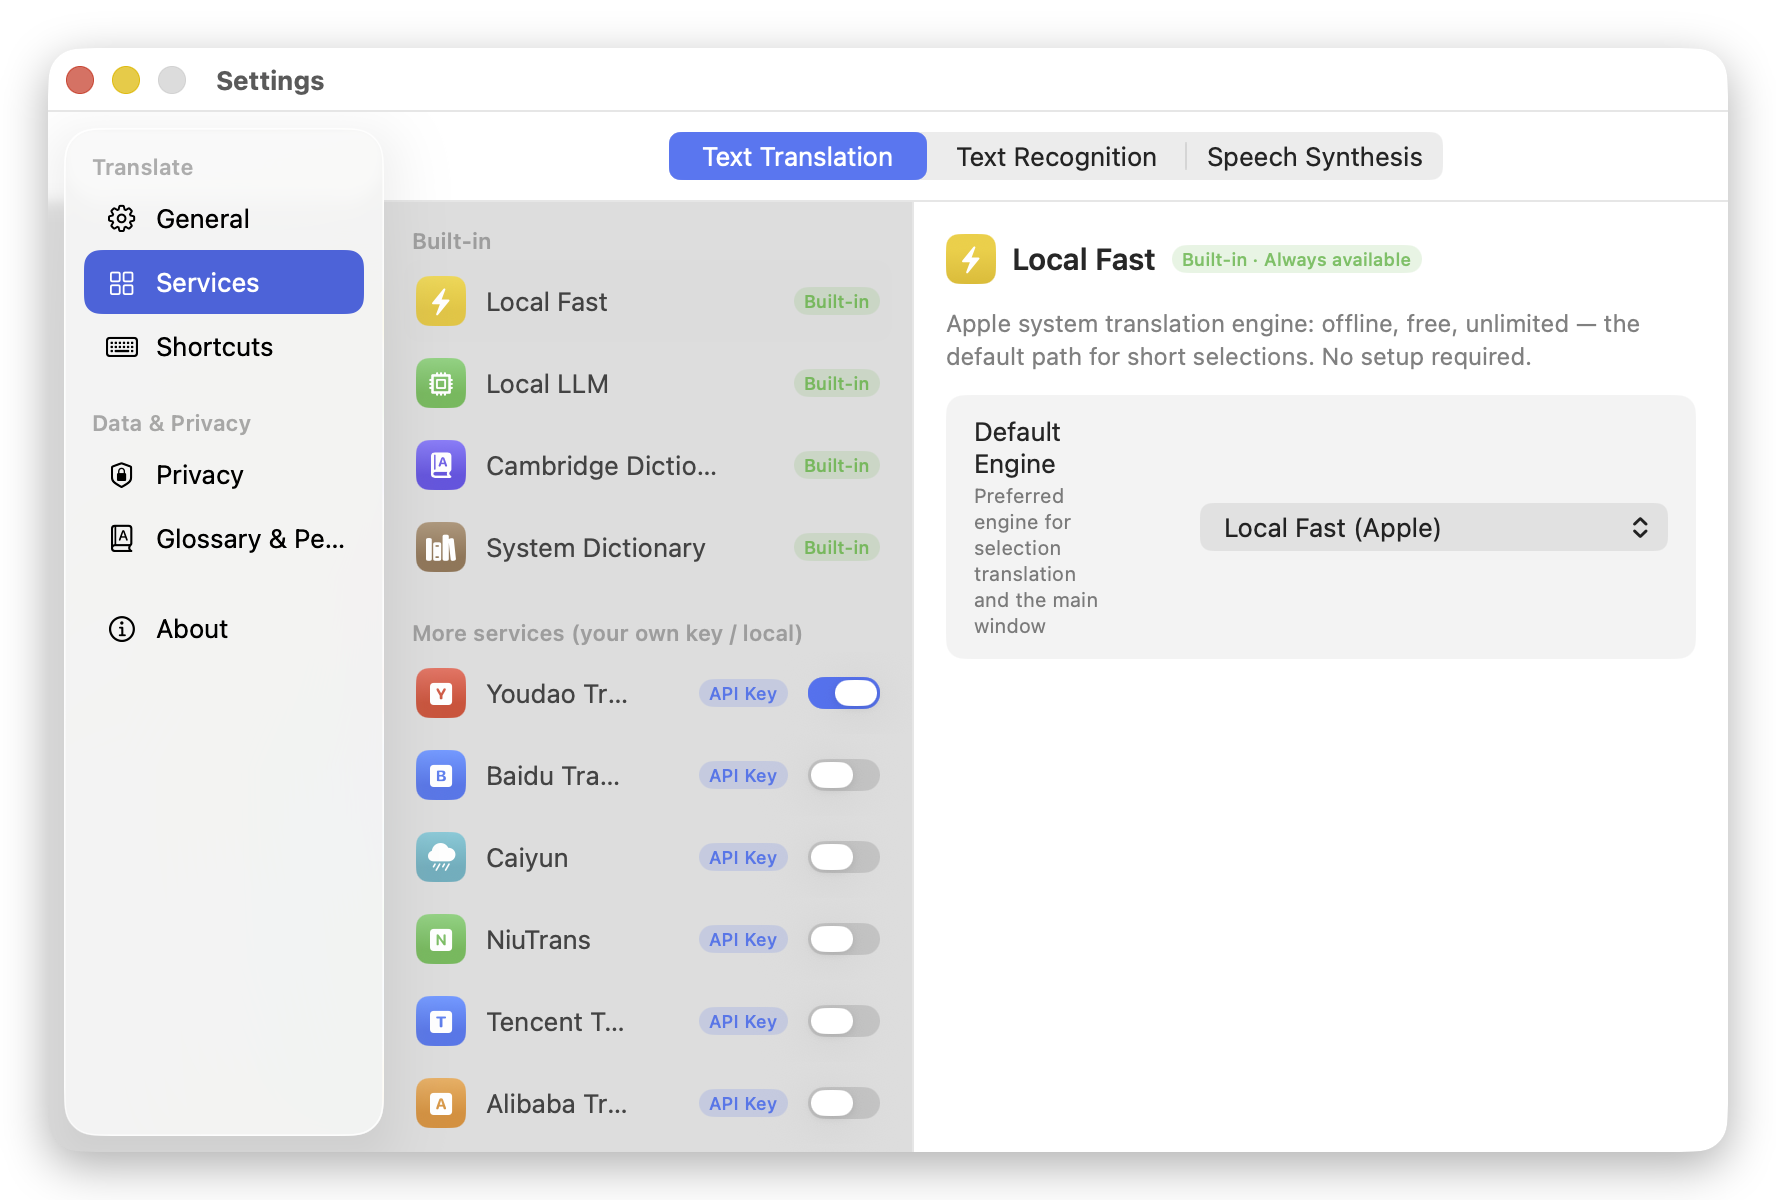Click the Built-in badge on Local LLM
Screen dimensions: 1776x1200
pos(837,384)
